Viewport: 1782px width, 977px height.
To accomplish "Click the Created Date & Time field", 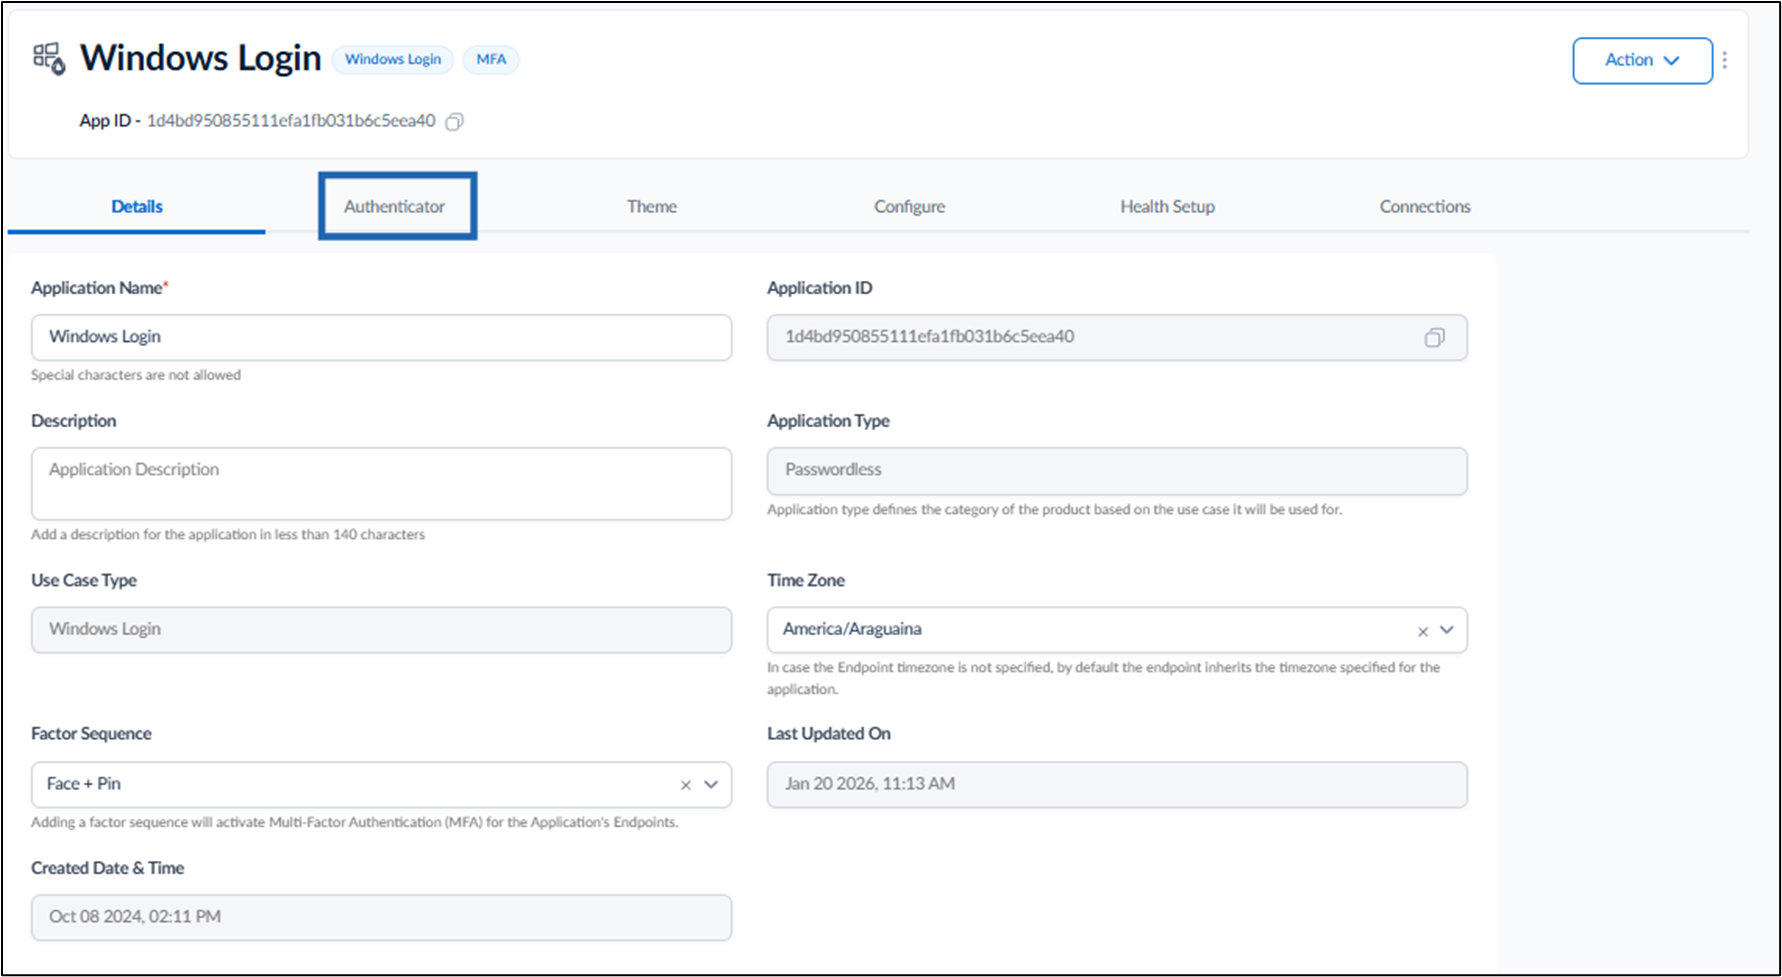I will [x=381, y=917].
